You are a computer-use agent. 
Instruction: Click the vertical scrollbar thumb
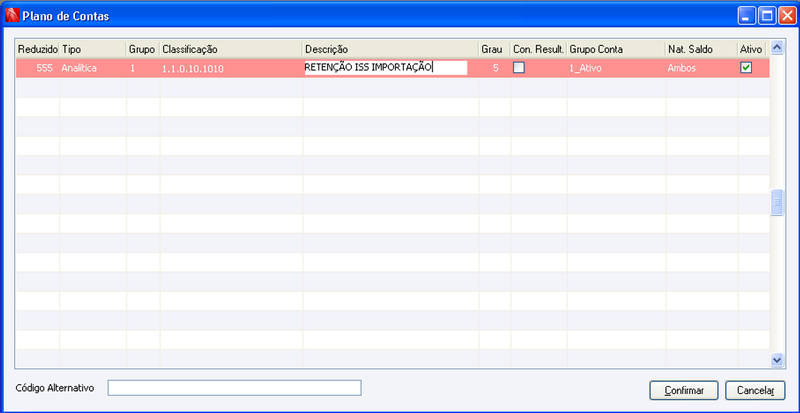click(x=777, y=203)
